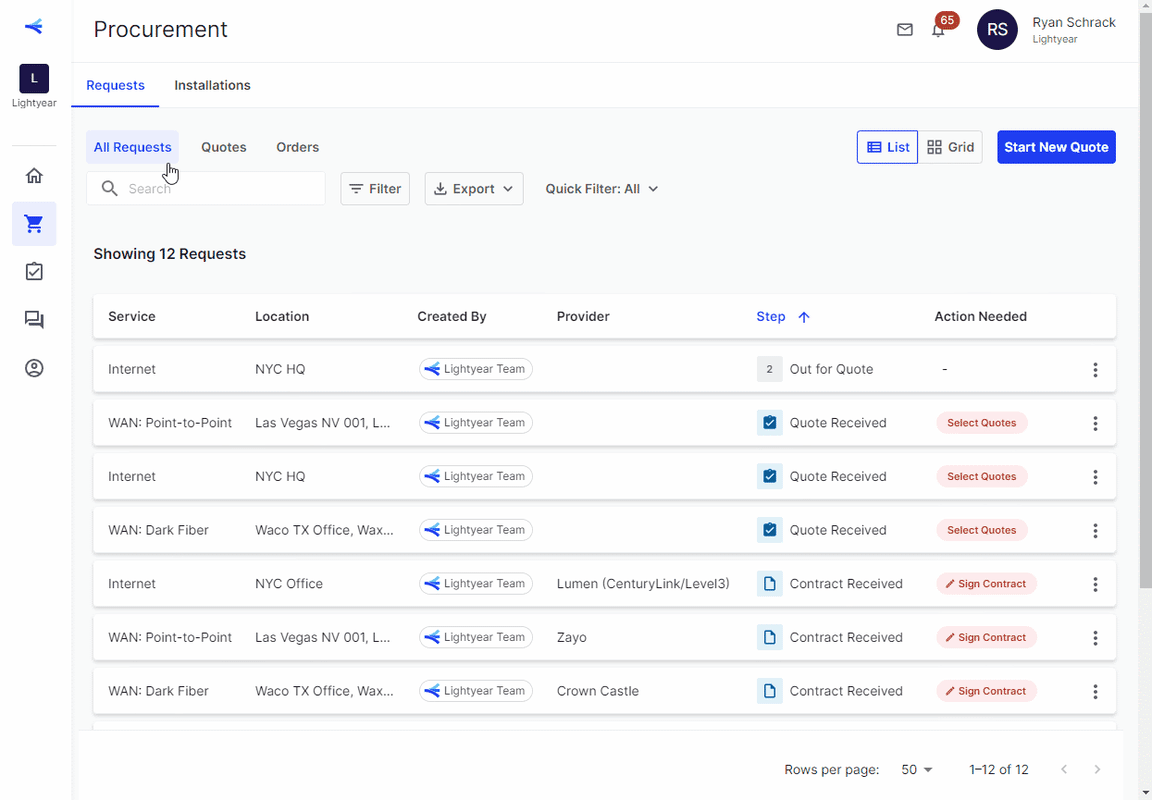Open the home icon in sidebar
1152x800 pixels.
(x=34, y=176)
